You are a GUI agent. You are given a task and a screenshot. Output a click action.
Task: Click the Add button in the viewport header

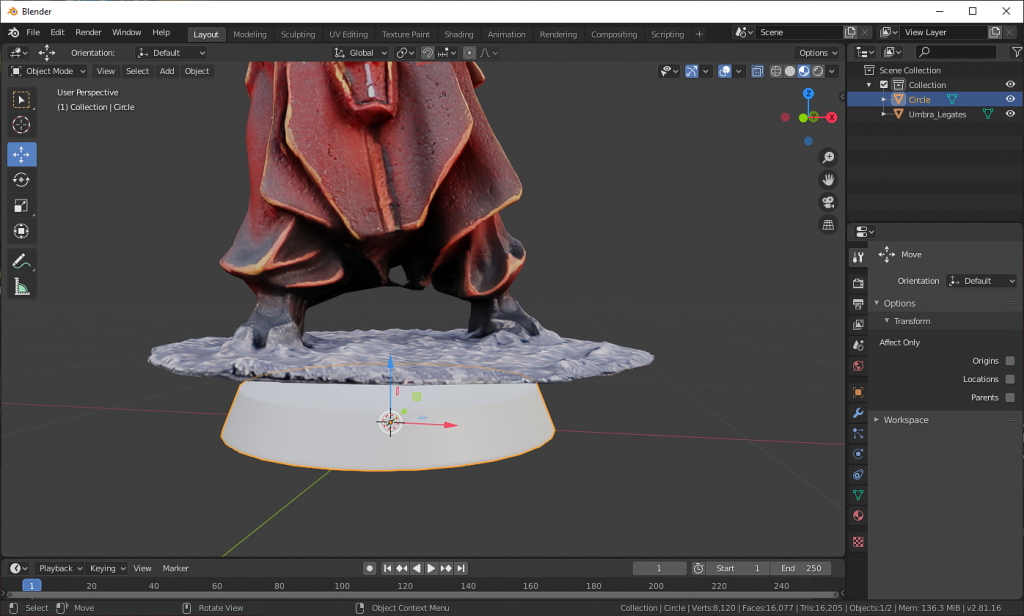[166, 71]
